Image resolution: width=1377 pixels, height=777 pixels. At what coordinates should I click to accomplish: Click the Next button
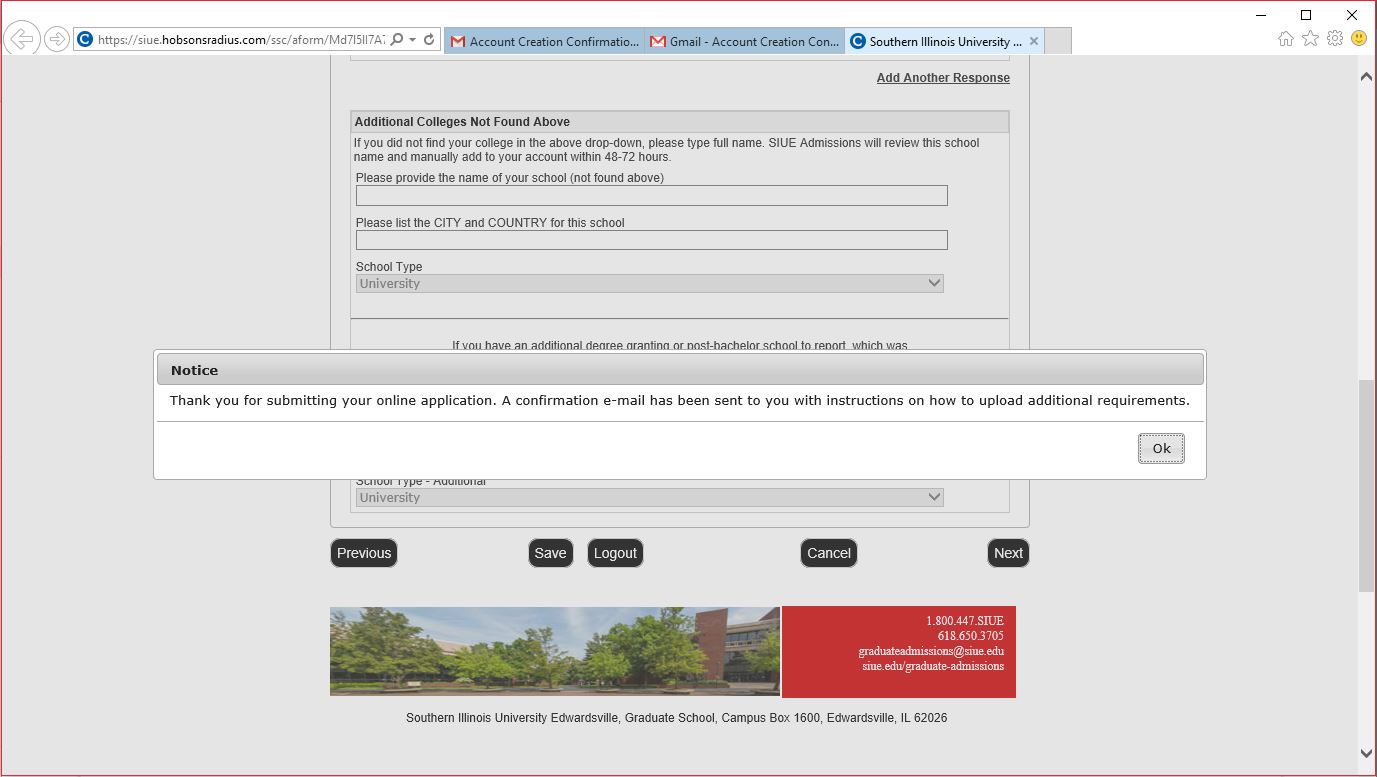click(x=1008, y=553)
